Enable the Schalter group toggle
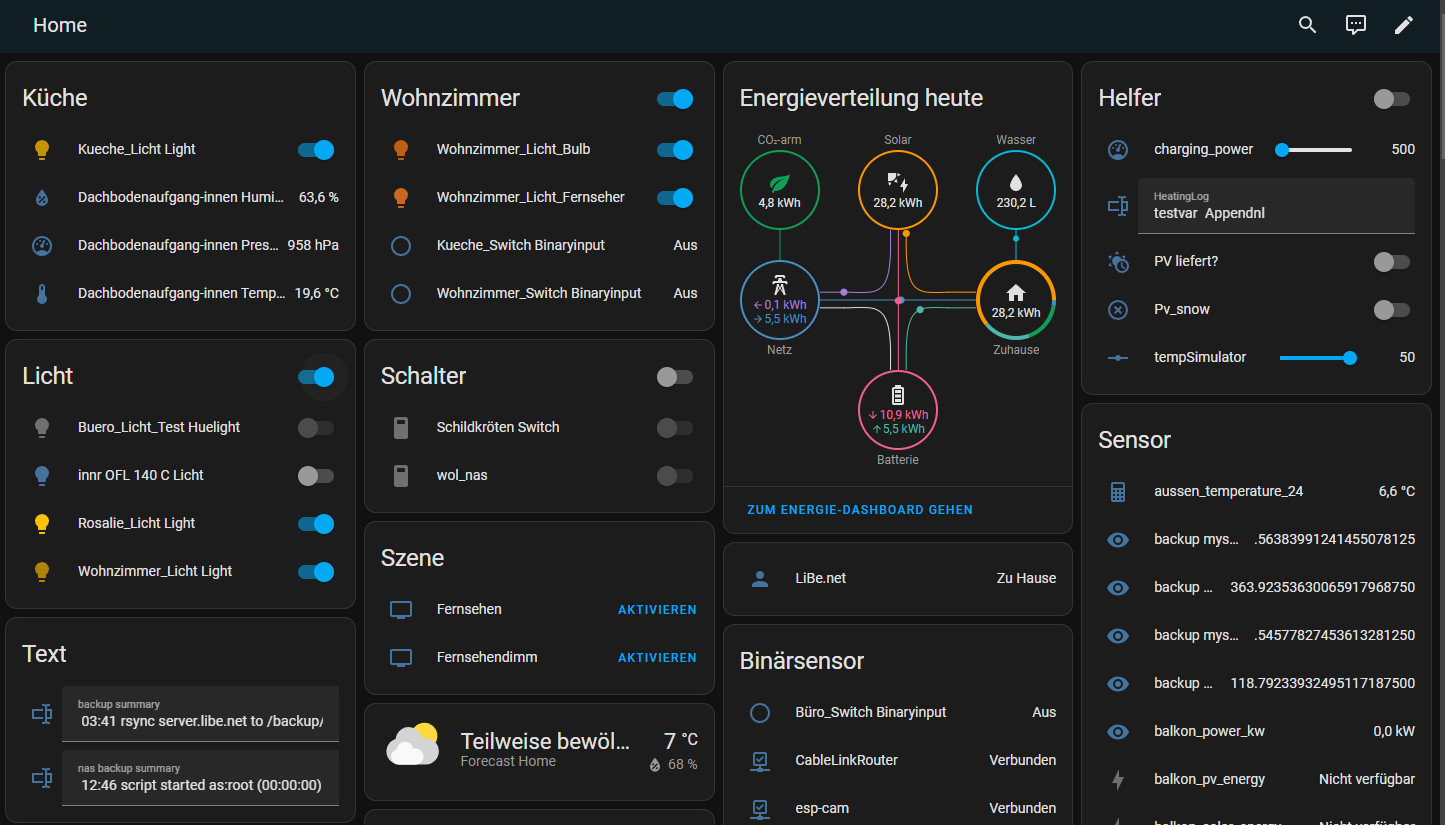Image resolution: width=1445 pixels, height=825 pixels. click(x=675, y=377)
